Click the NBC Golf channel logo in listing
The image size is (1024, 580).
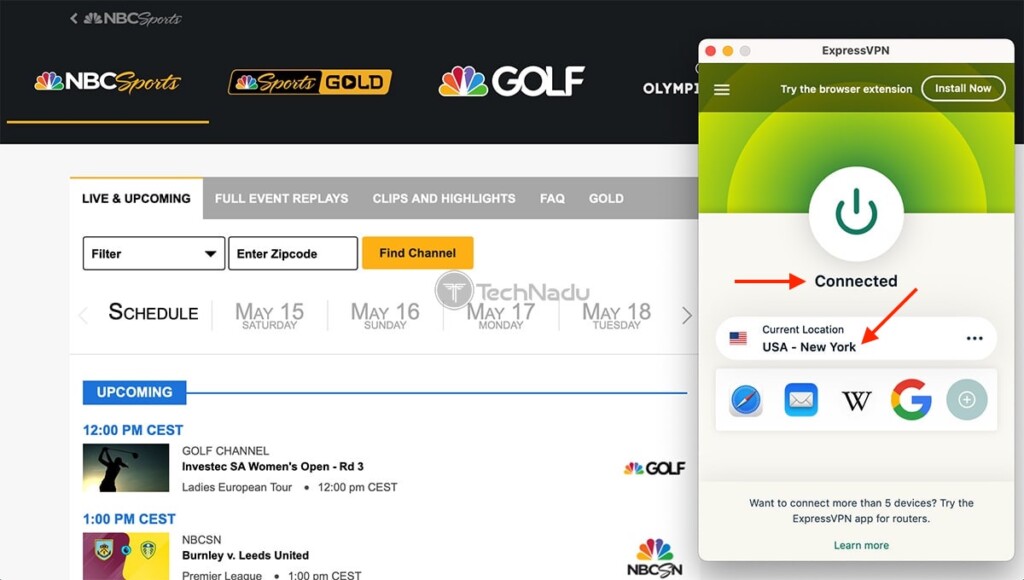[654, 468]
